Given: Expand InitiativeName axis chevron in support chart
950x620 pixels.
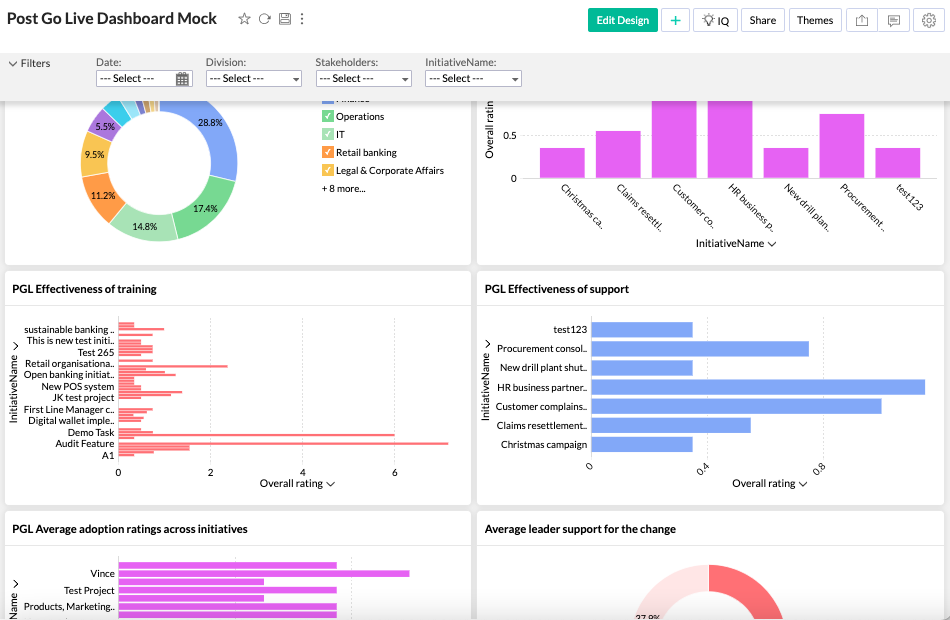Looking at the screenshot, I should (487, 344).
